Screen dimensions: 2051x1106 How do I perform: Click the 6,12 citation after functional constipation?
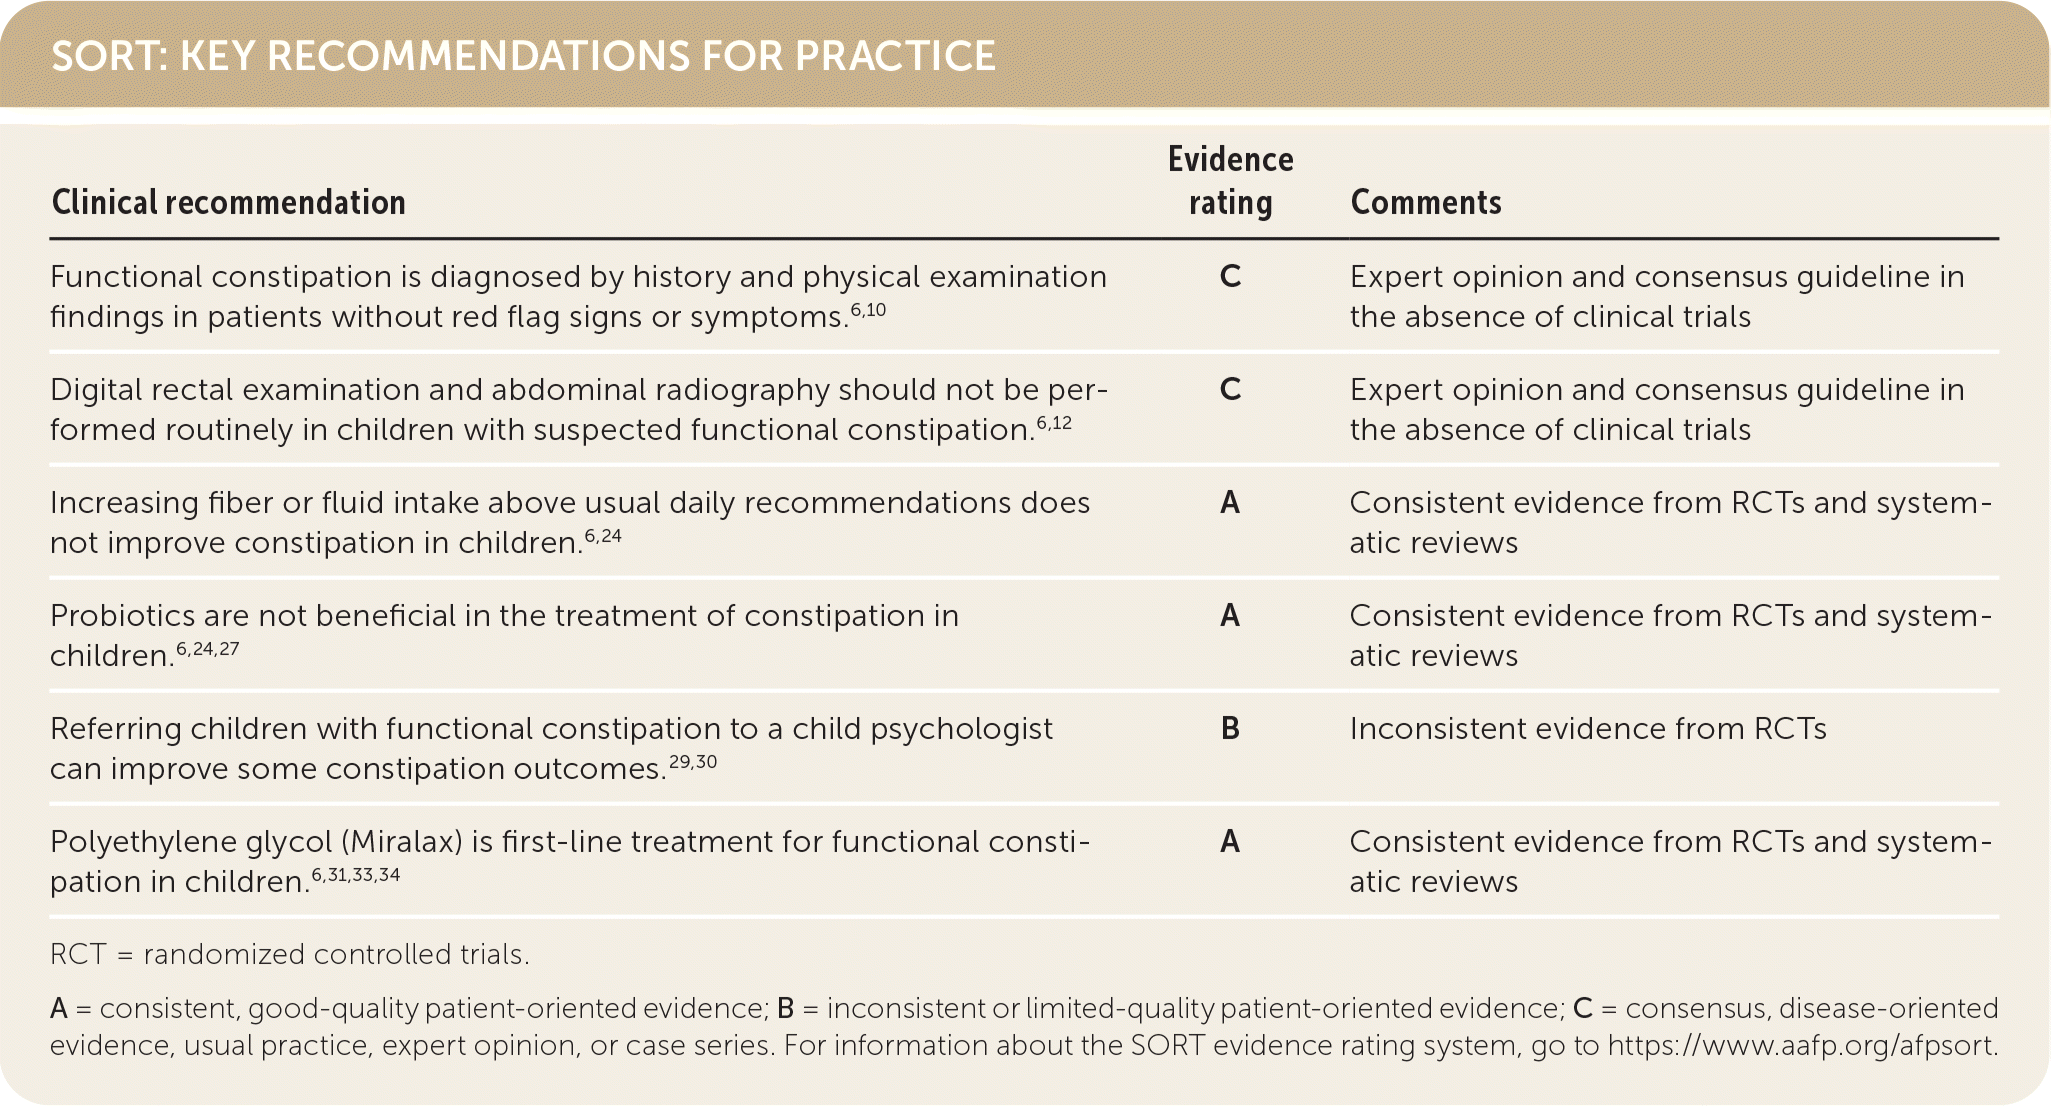tap(1054, 424)
